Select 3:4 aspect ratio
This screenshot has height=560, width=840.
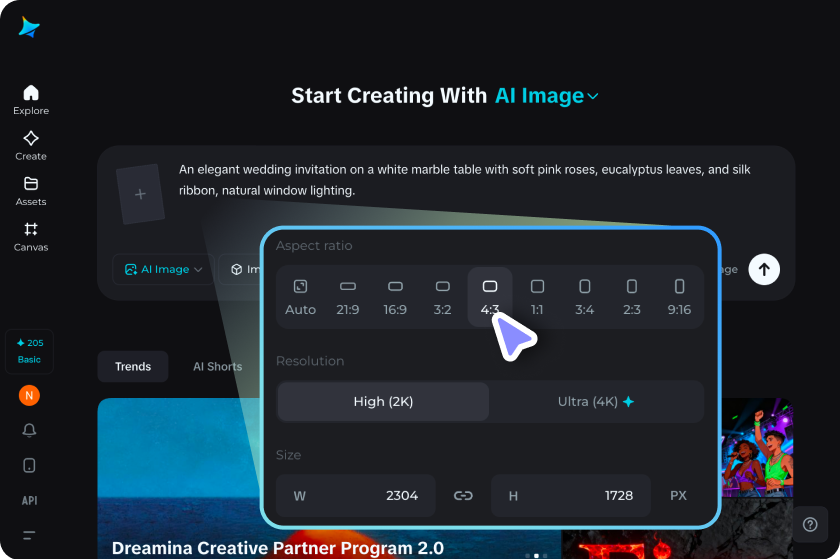pos(584,297)
